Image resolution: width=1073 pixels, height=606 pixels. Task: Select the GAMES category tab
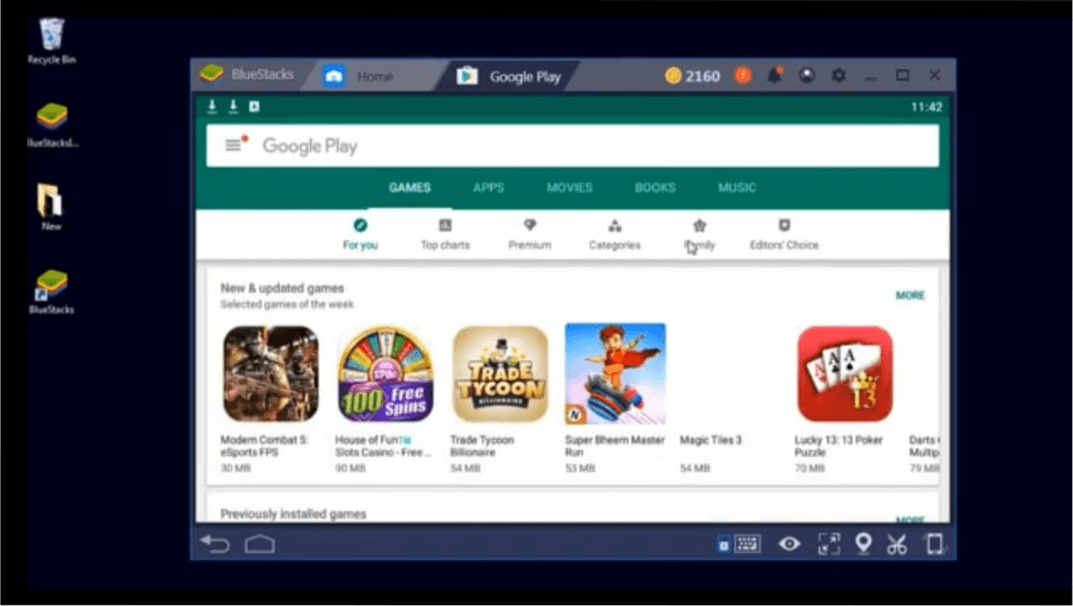pos(410,187)
